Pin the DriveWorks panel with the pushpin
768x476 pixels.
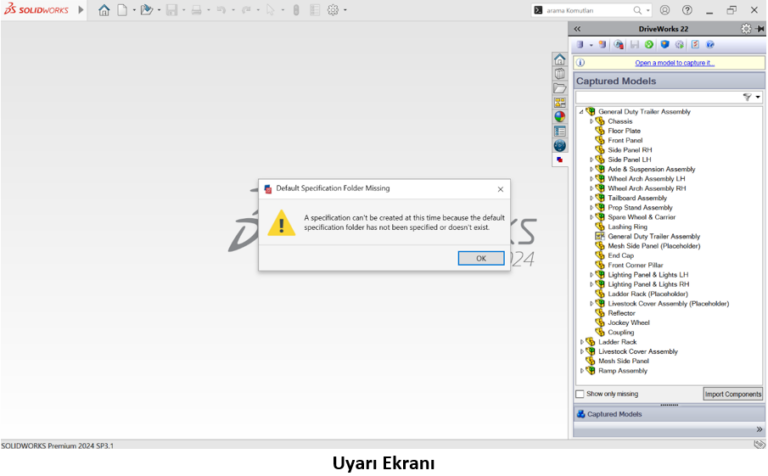pos(759,29)
